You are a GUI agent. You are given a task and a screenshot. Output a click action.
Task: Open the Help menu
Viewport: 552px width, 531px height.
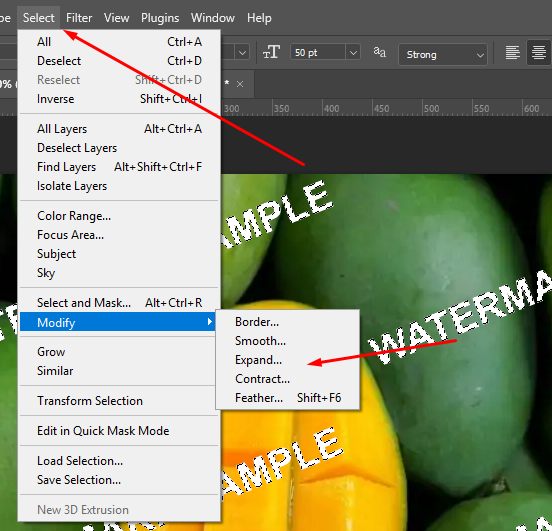tap(259, 18)
